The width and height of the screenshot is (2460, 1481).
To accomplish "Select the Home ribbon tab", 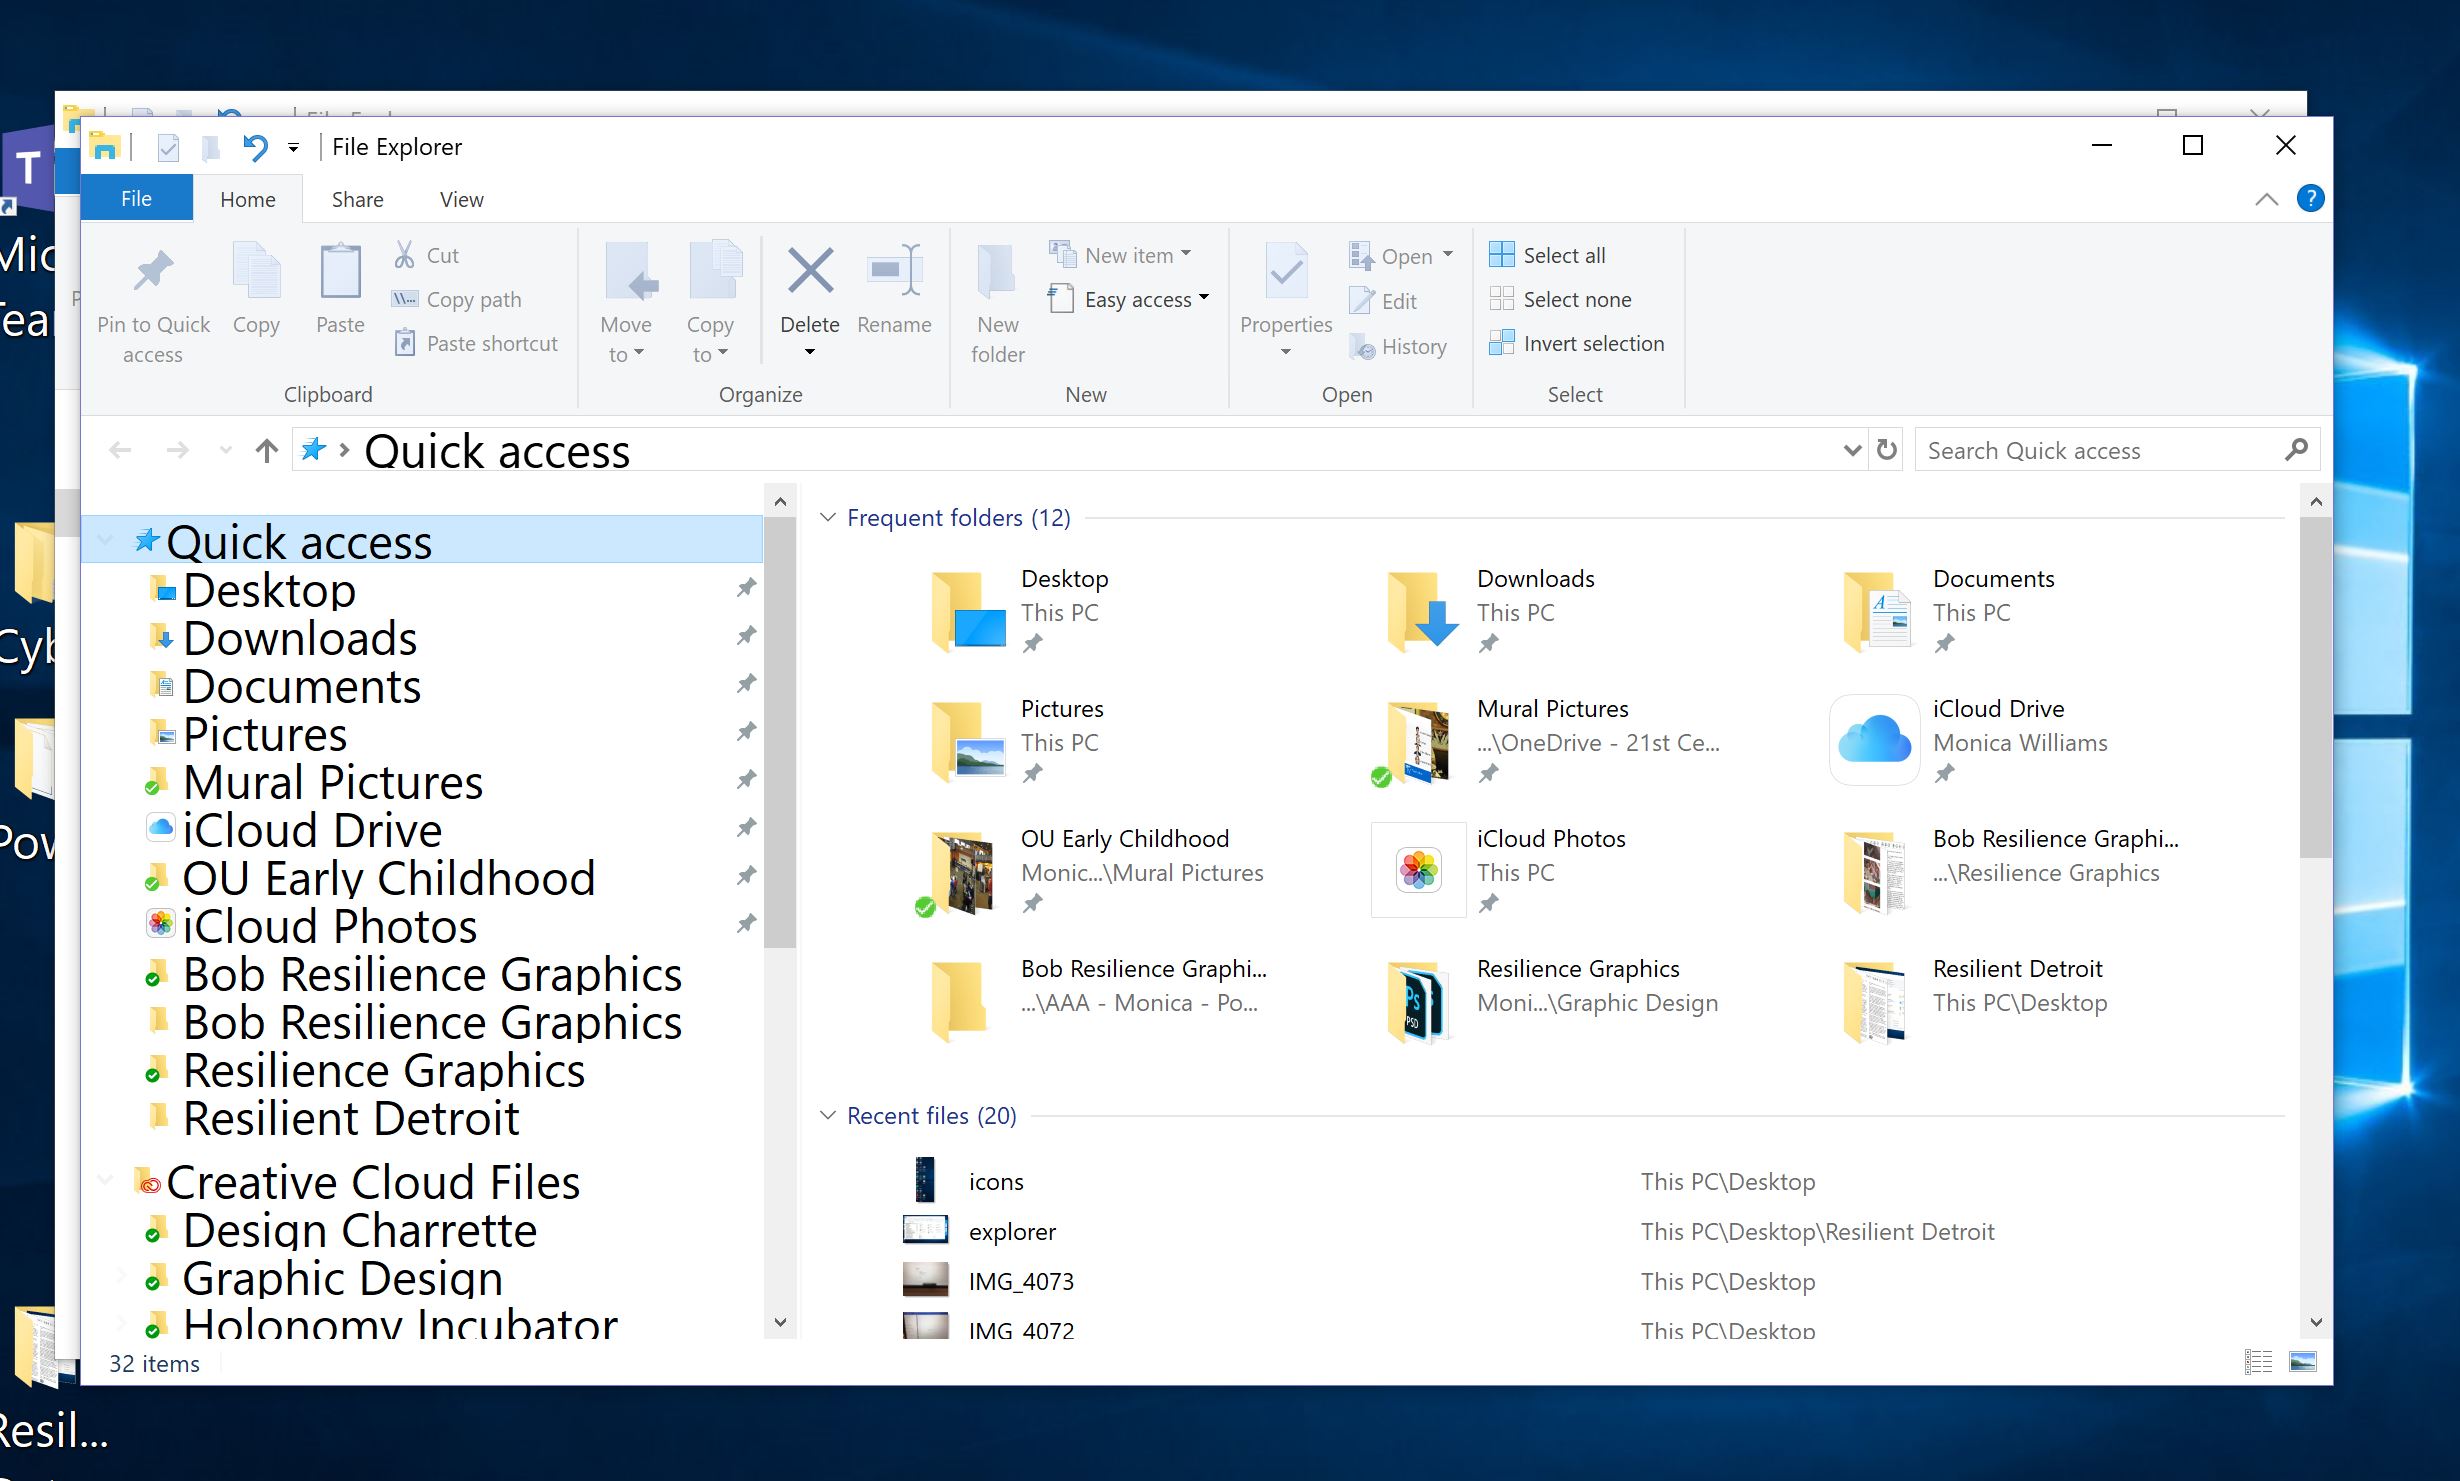I will click(x=247, y=199).
